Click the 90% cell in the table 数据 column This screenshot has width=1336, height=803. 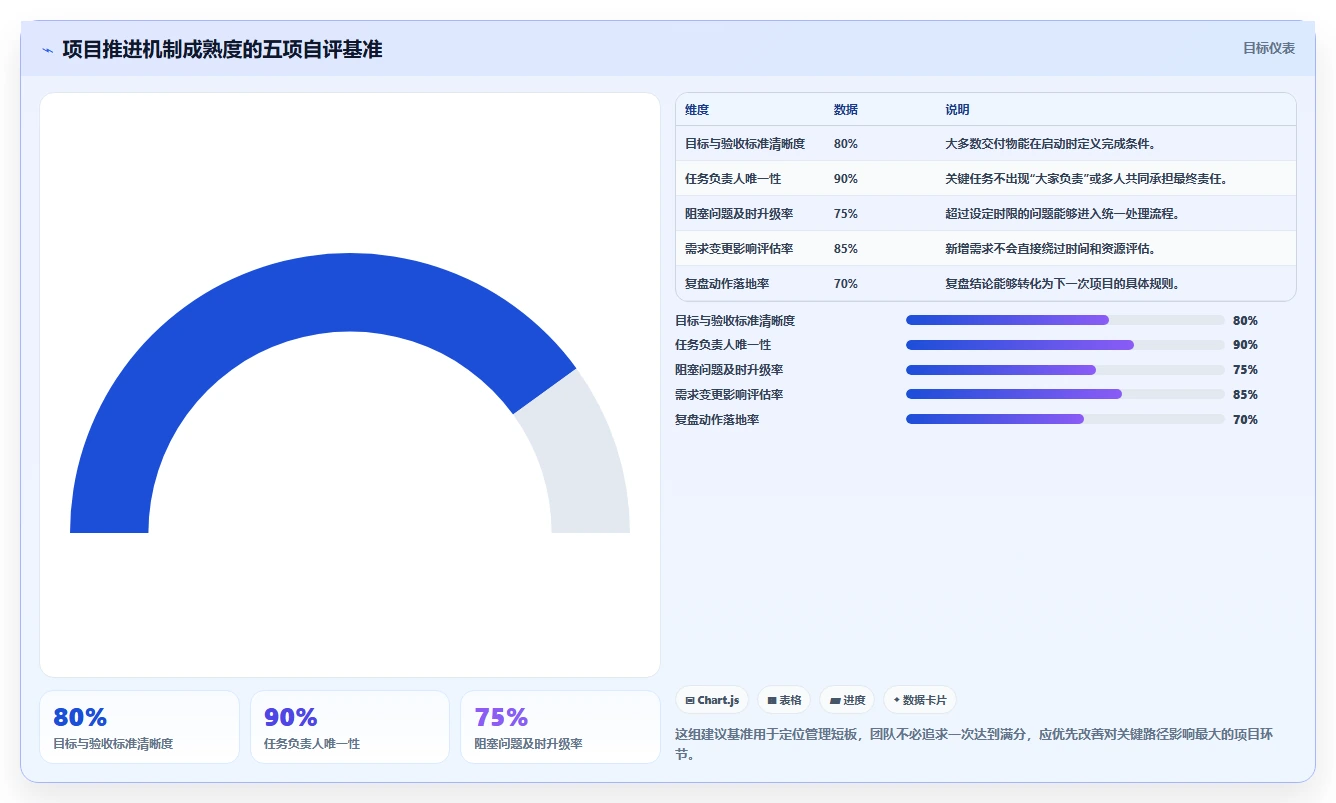click(x=846, y=179)
